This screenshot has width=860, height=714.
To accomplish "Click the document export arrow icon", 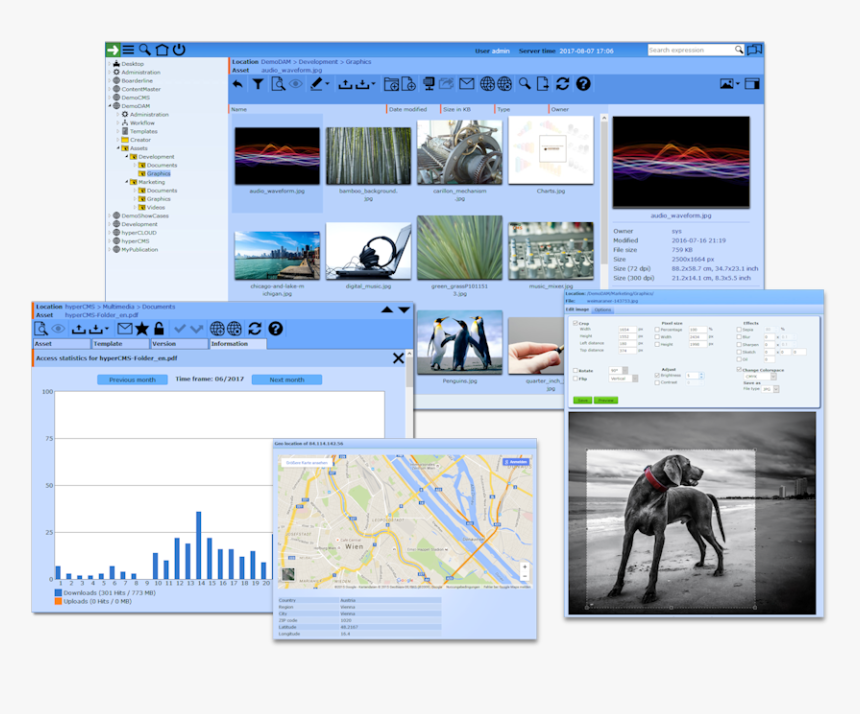I will pos(542,84).
